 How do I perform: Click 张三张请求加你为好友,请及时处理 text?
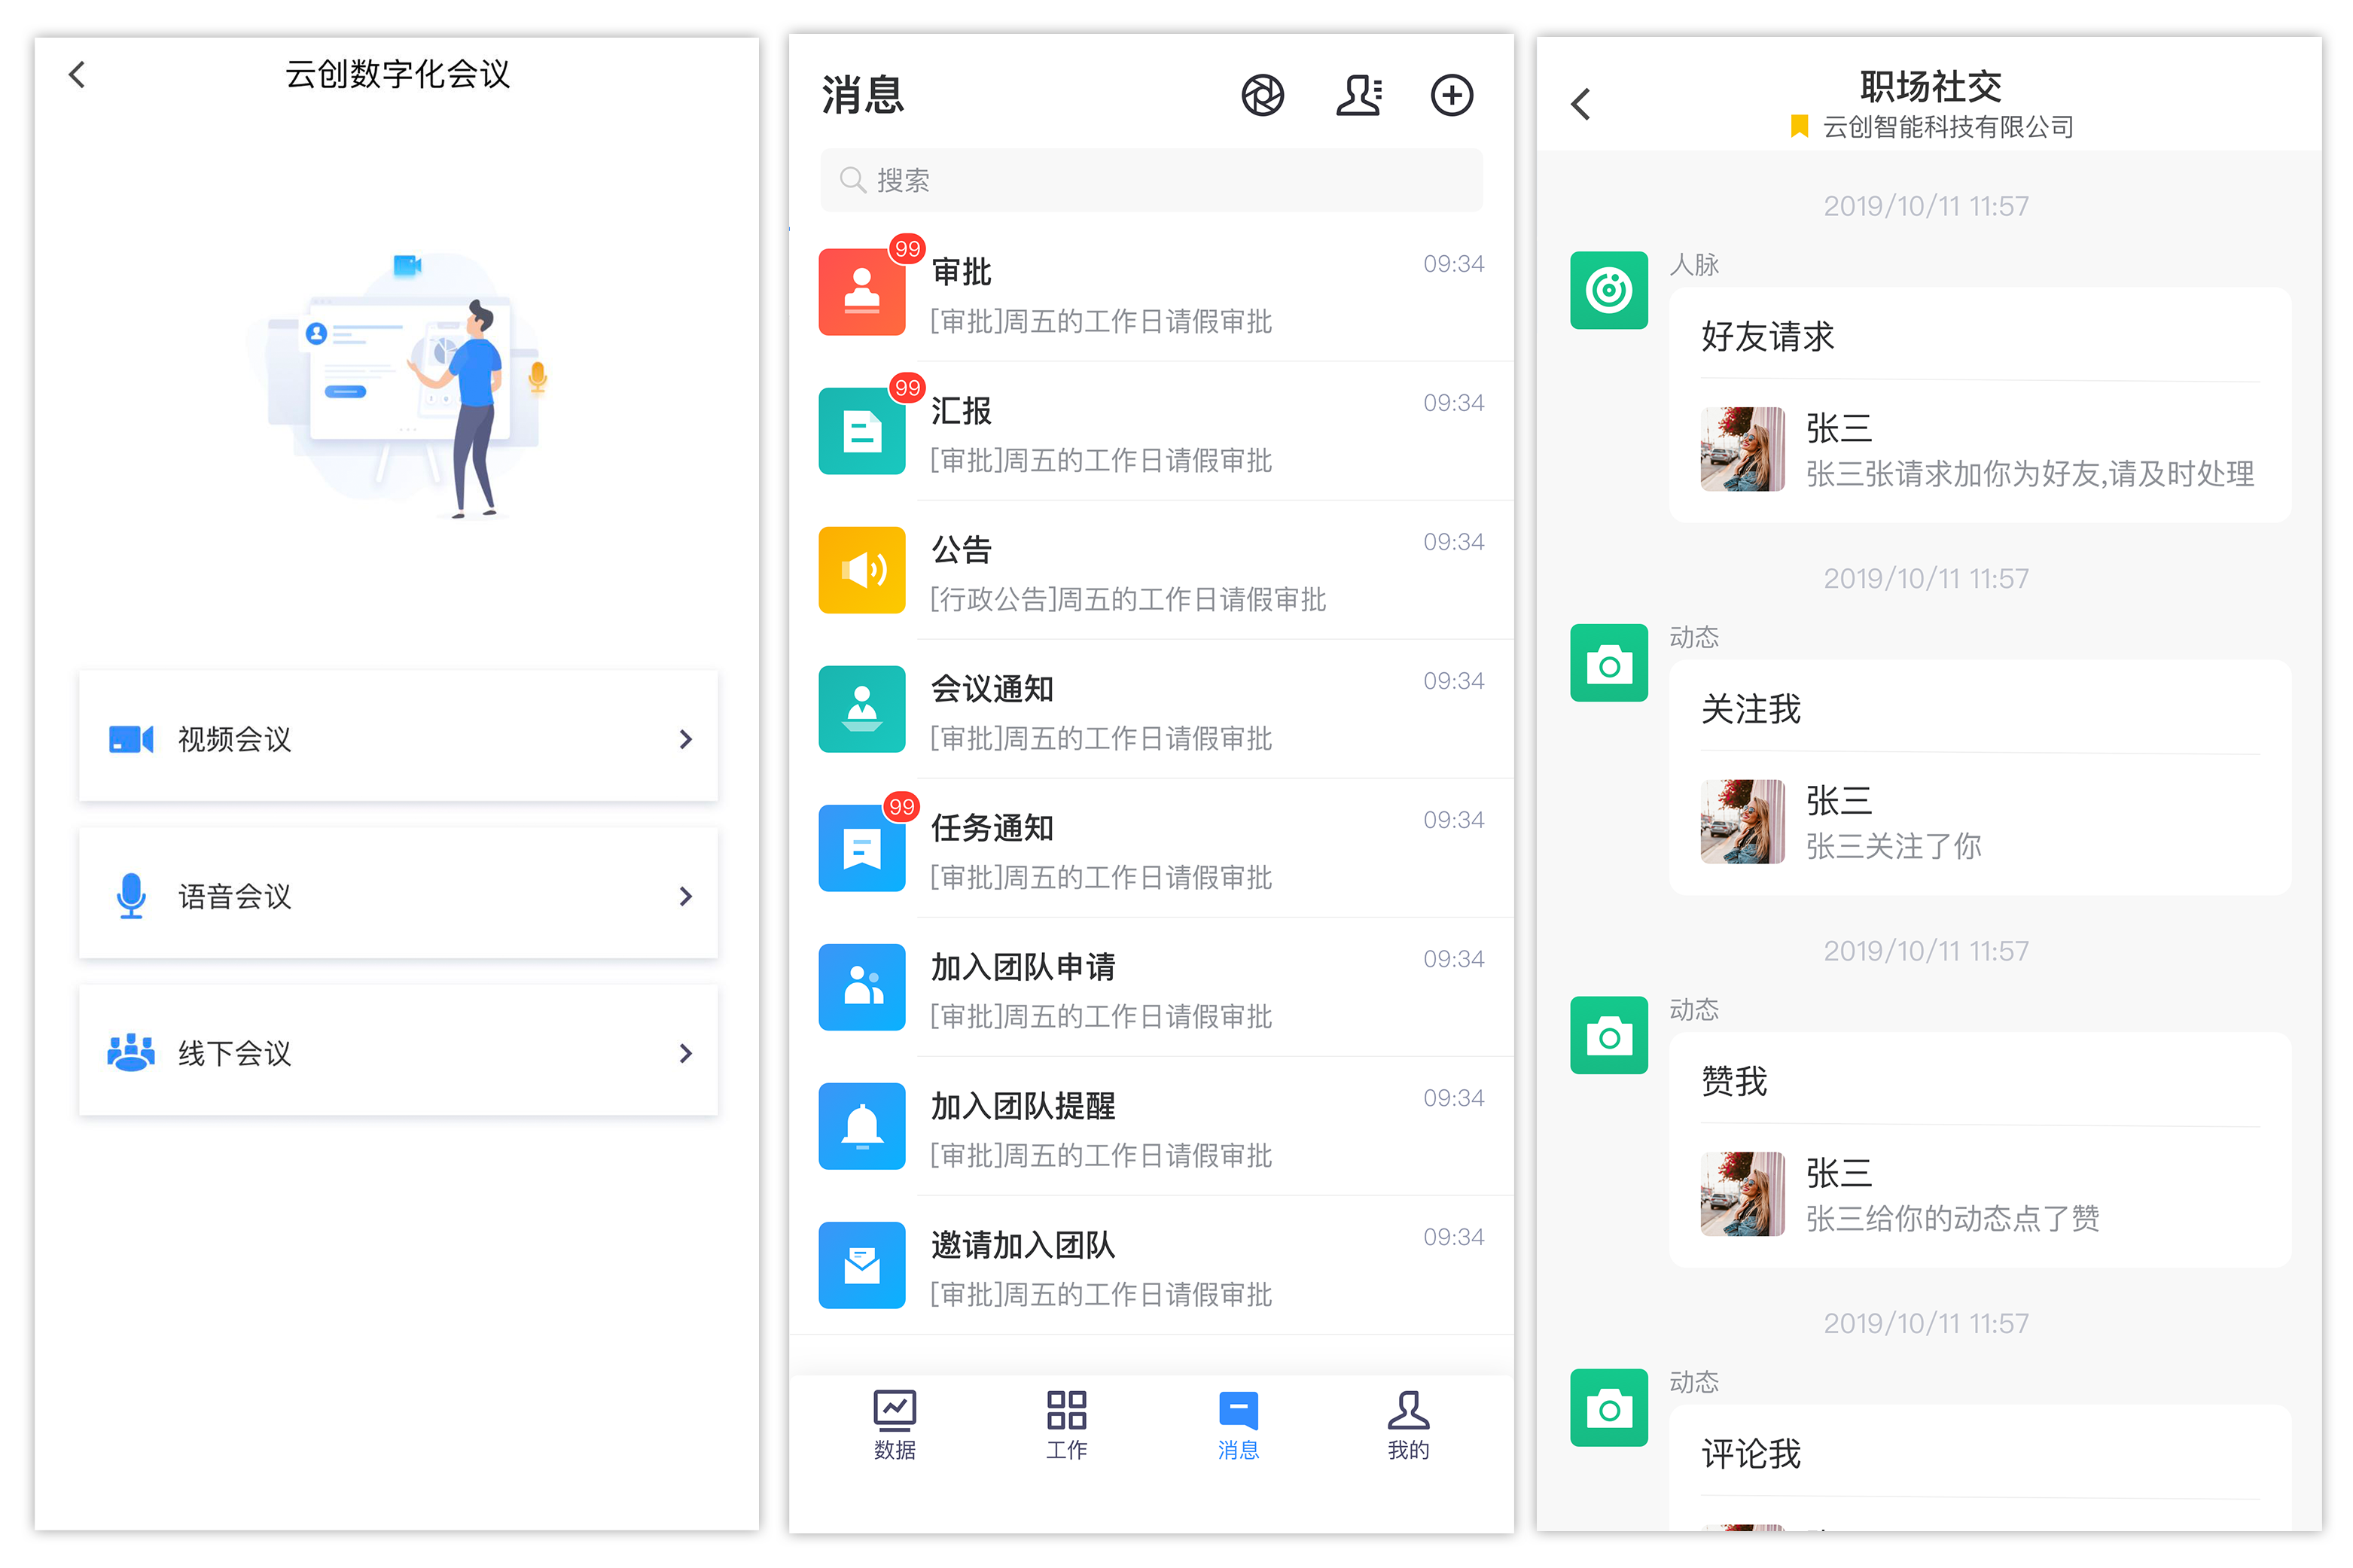[x=2029, y=474]
